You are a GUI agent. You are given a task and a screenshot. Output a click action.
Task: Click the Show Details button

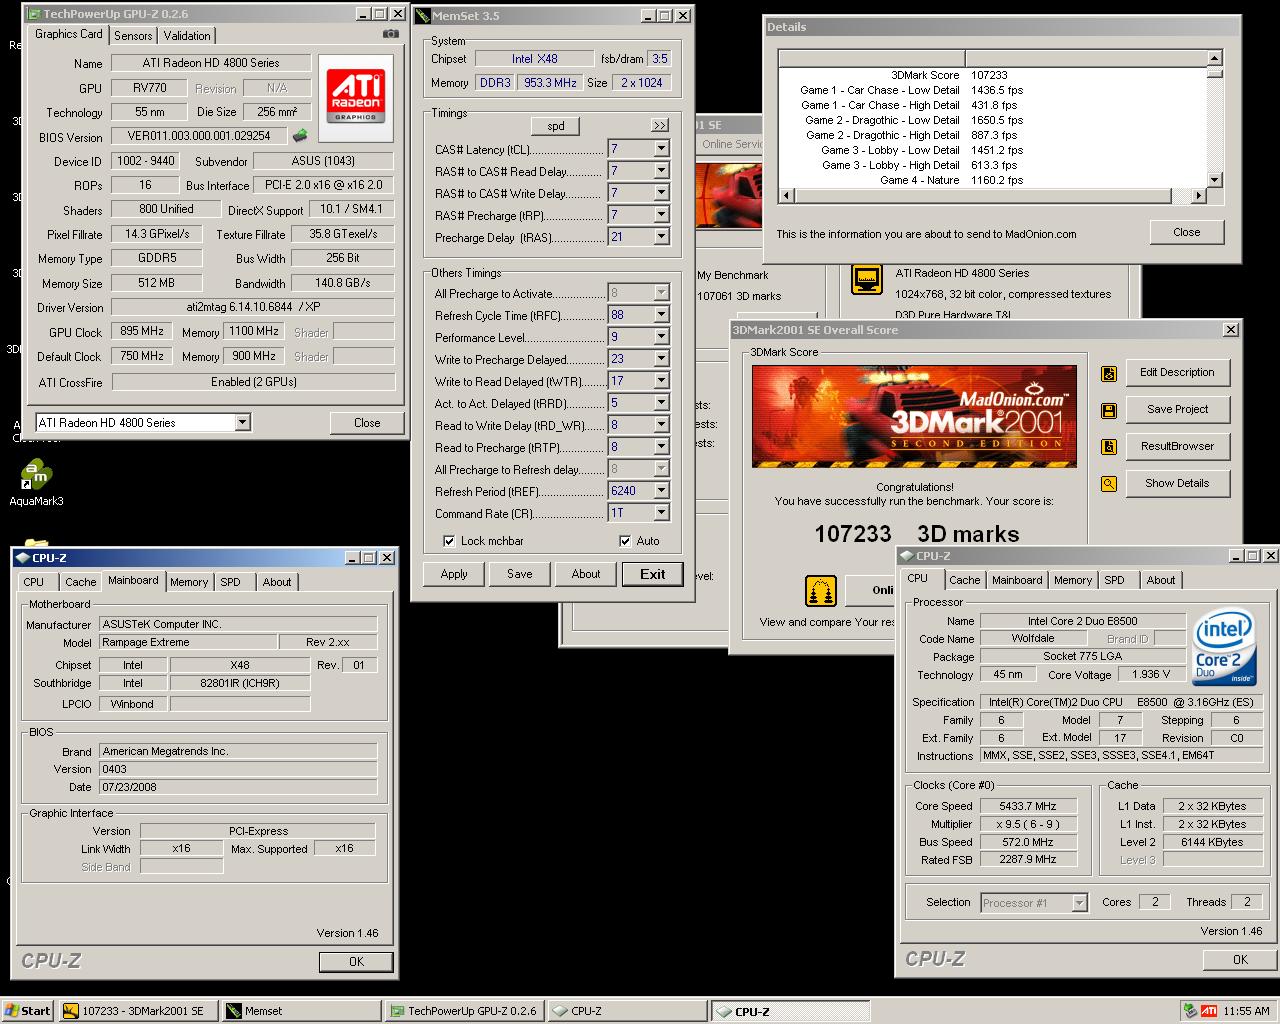click(1178, 483)
